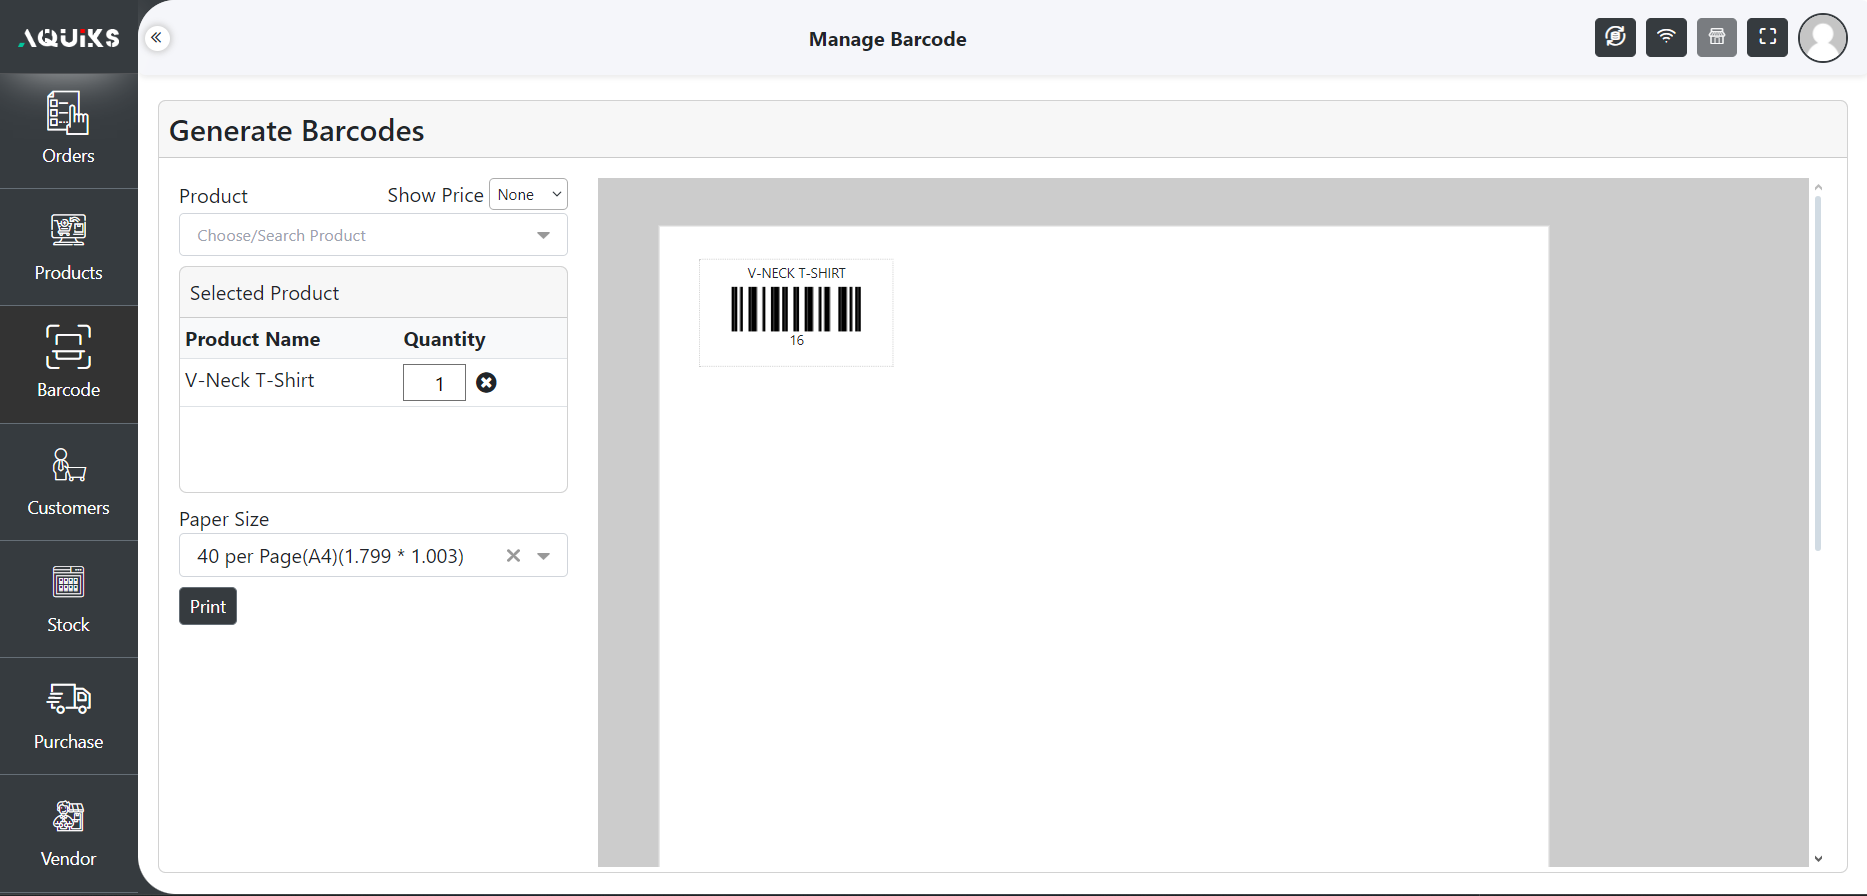Click the V-Neck T-Shirt product name

pos(250,380)
